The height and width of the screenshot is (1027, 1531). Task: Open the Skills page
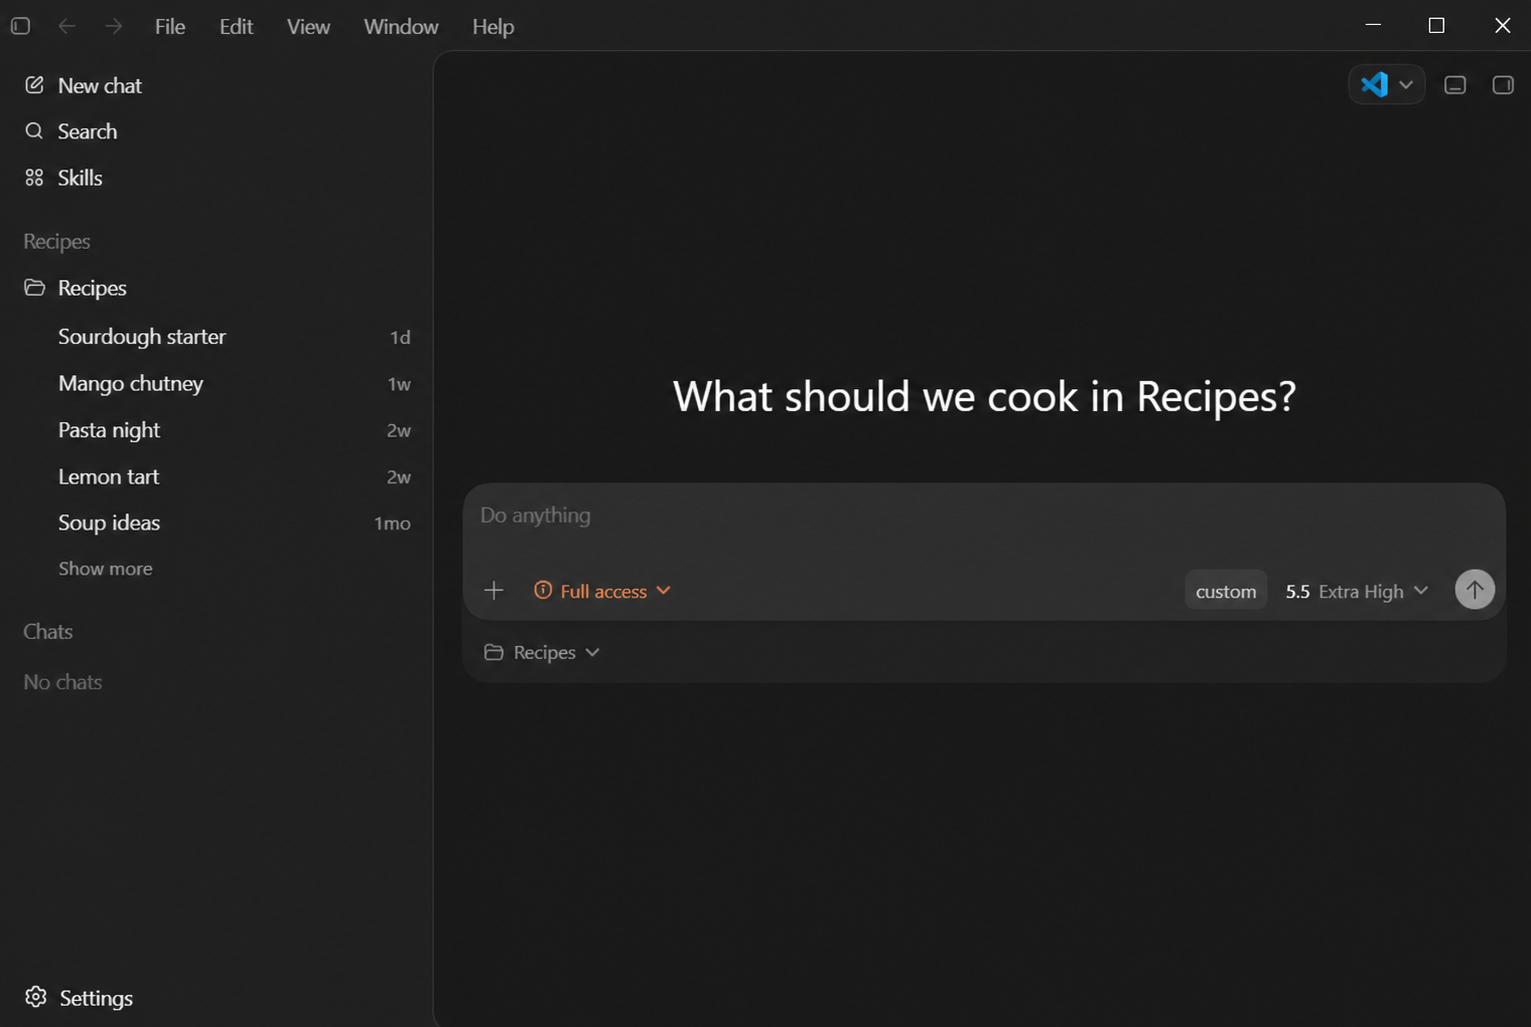[64, 178]
